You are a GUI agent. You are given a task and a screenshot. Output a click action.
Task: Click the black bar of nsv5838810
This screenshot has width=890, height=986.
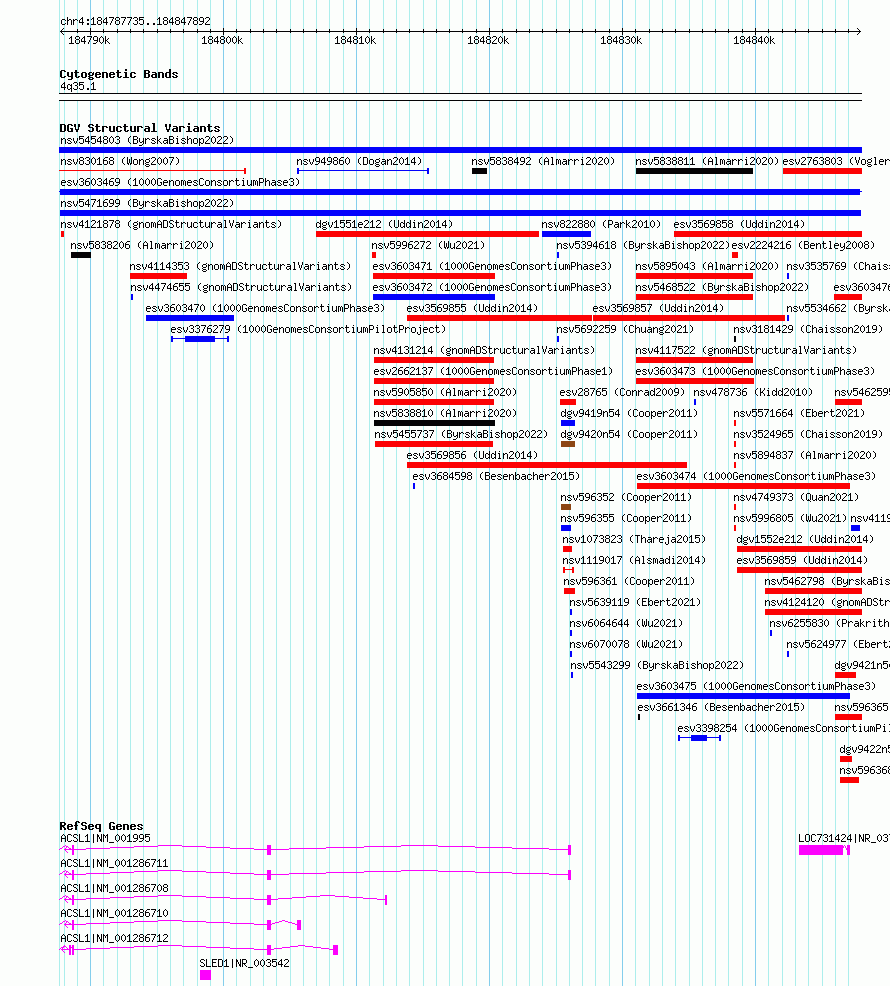[434, 423]
